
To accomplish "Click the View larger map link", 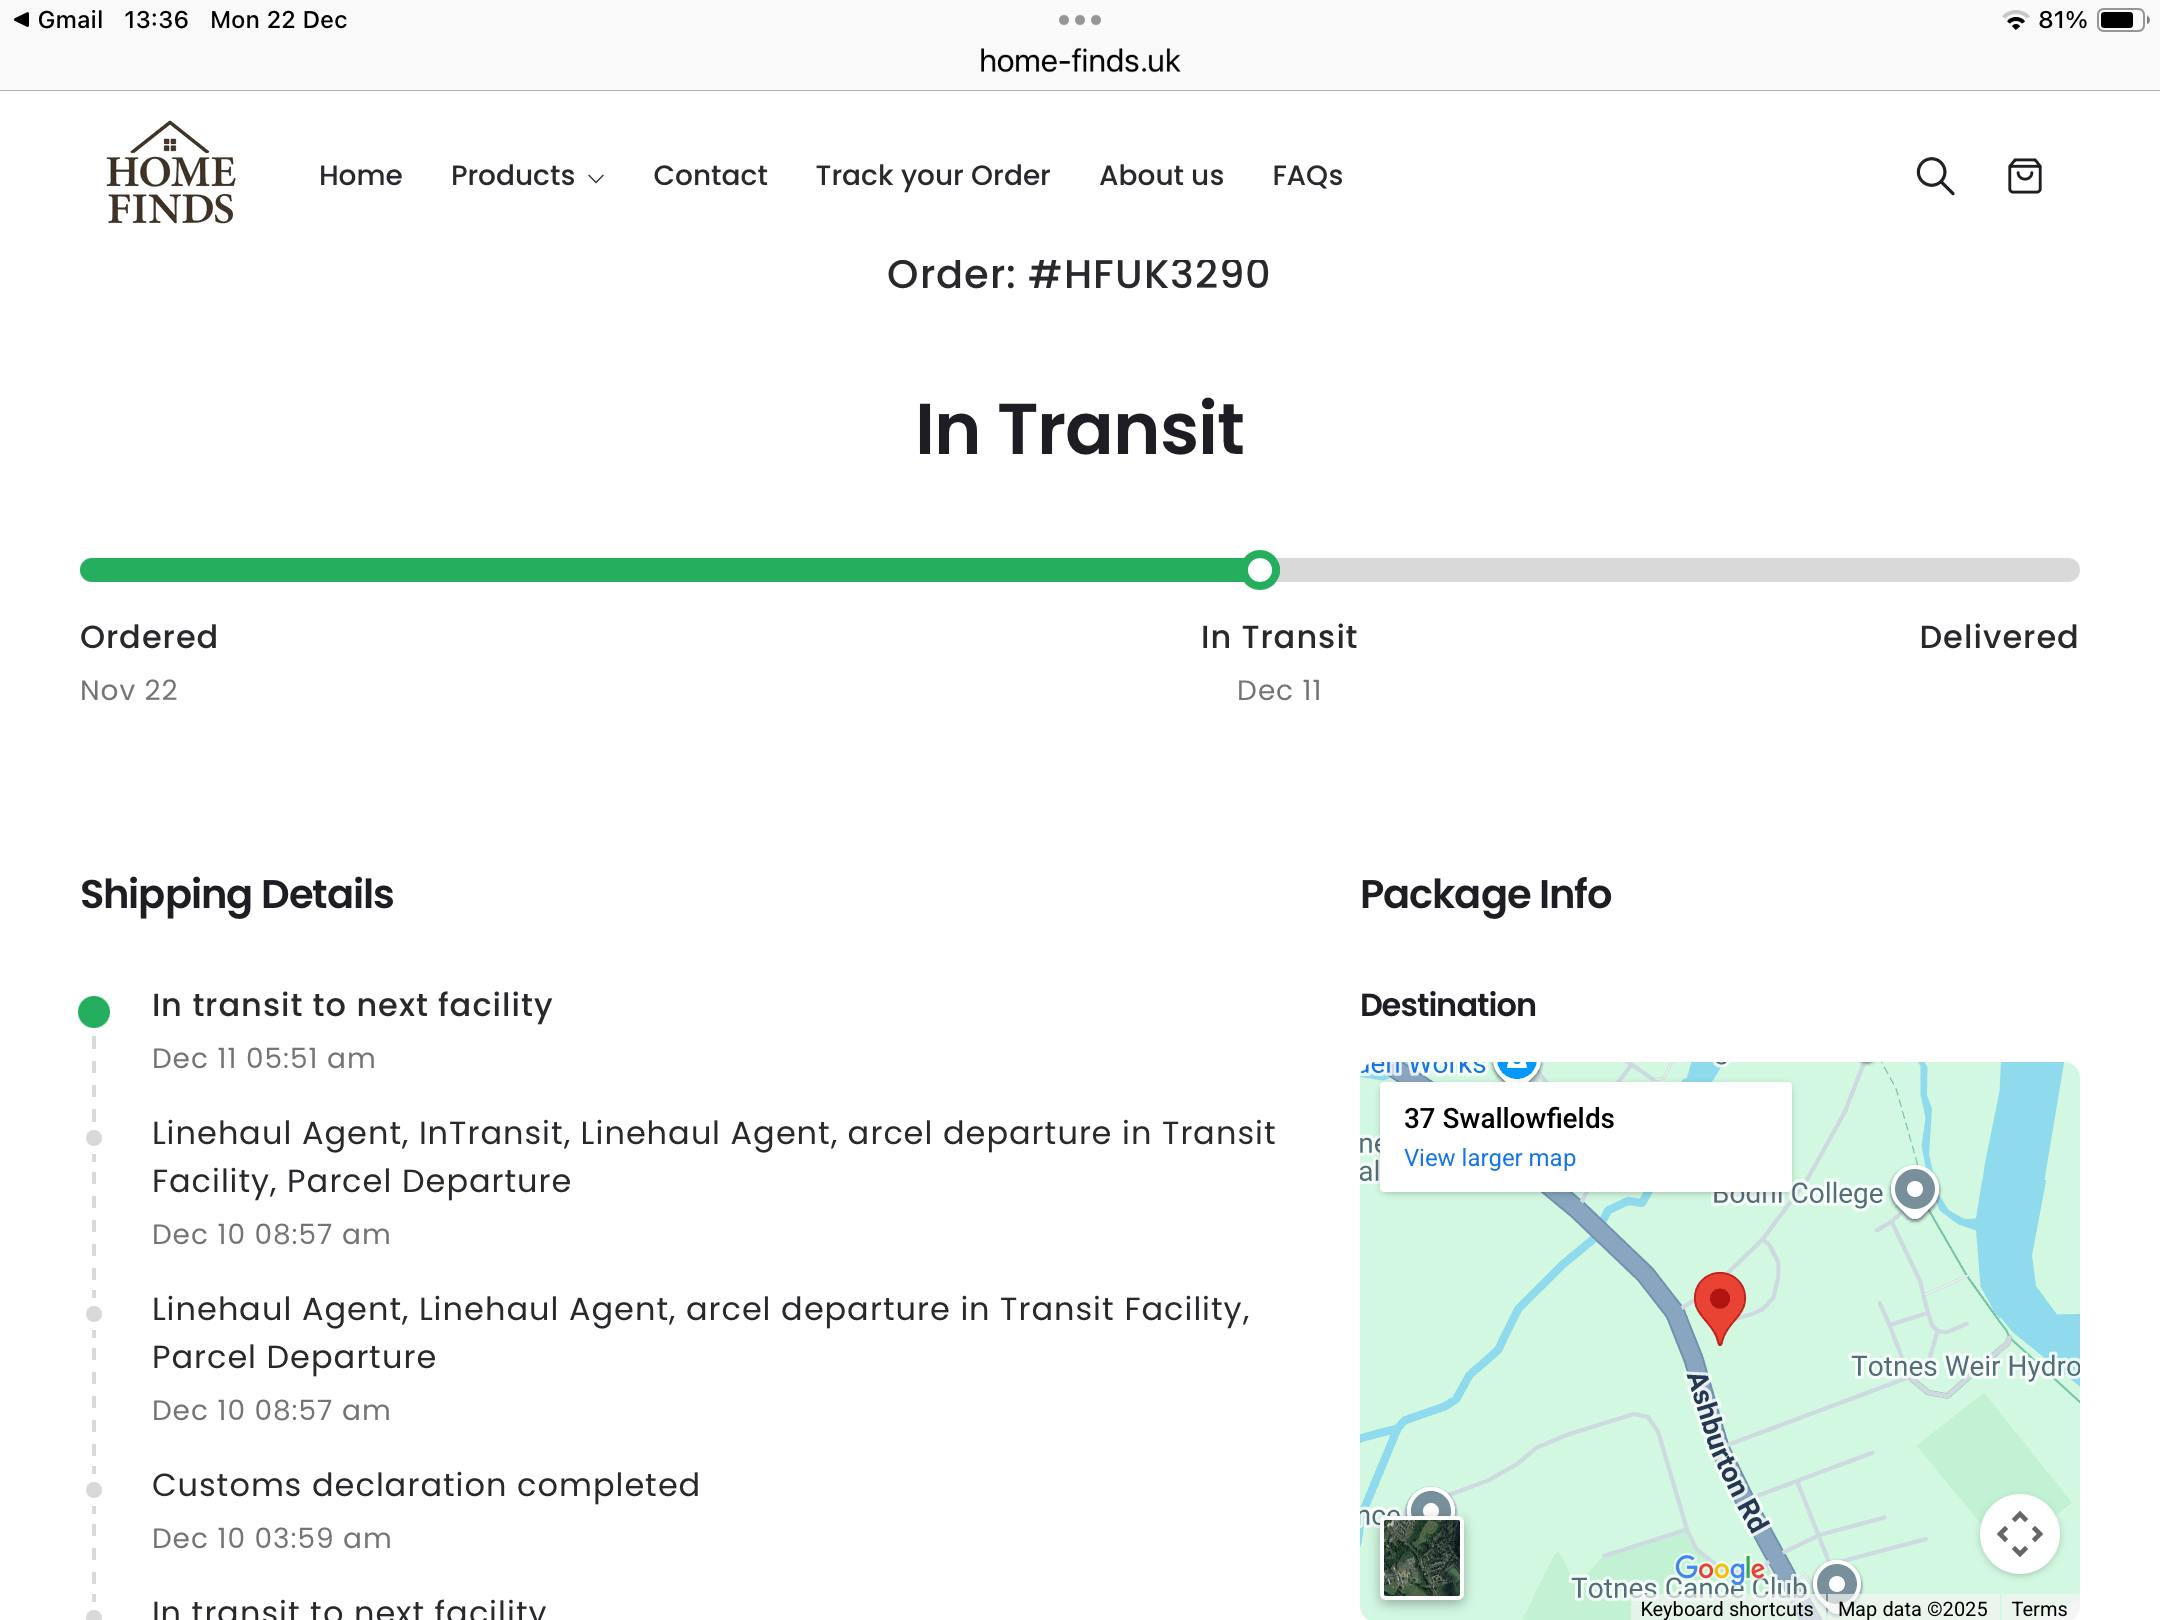I will coord(1489,1158).
